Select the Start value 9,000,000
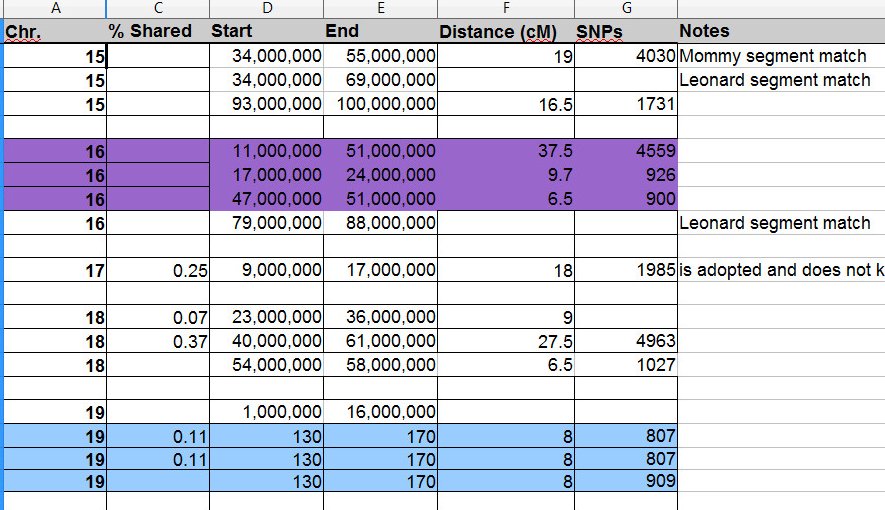885x510 pixels. 266,270
